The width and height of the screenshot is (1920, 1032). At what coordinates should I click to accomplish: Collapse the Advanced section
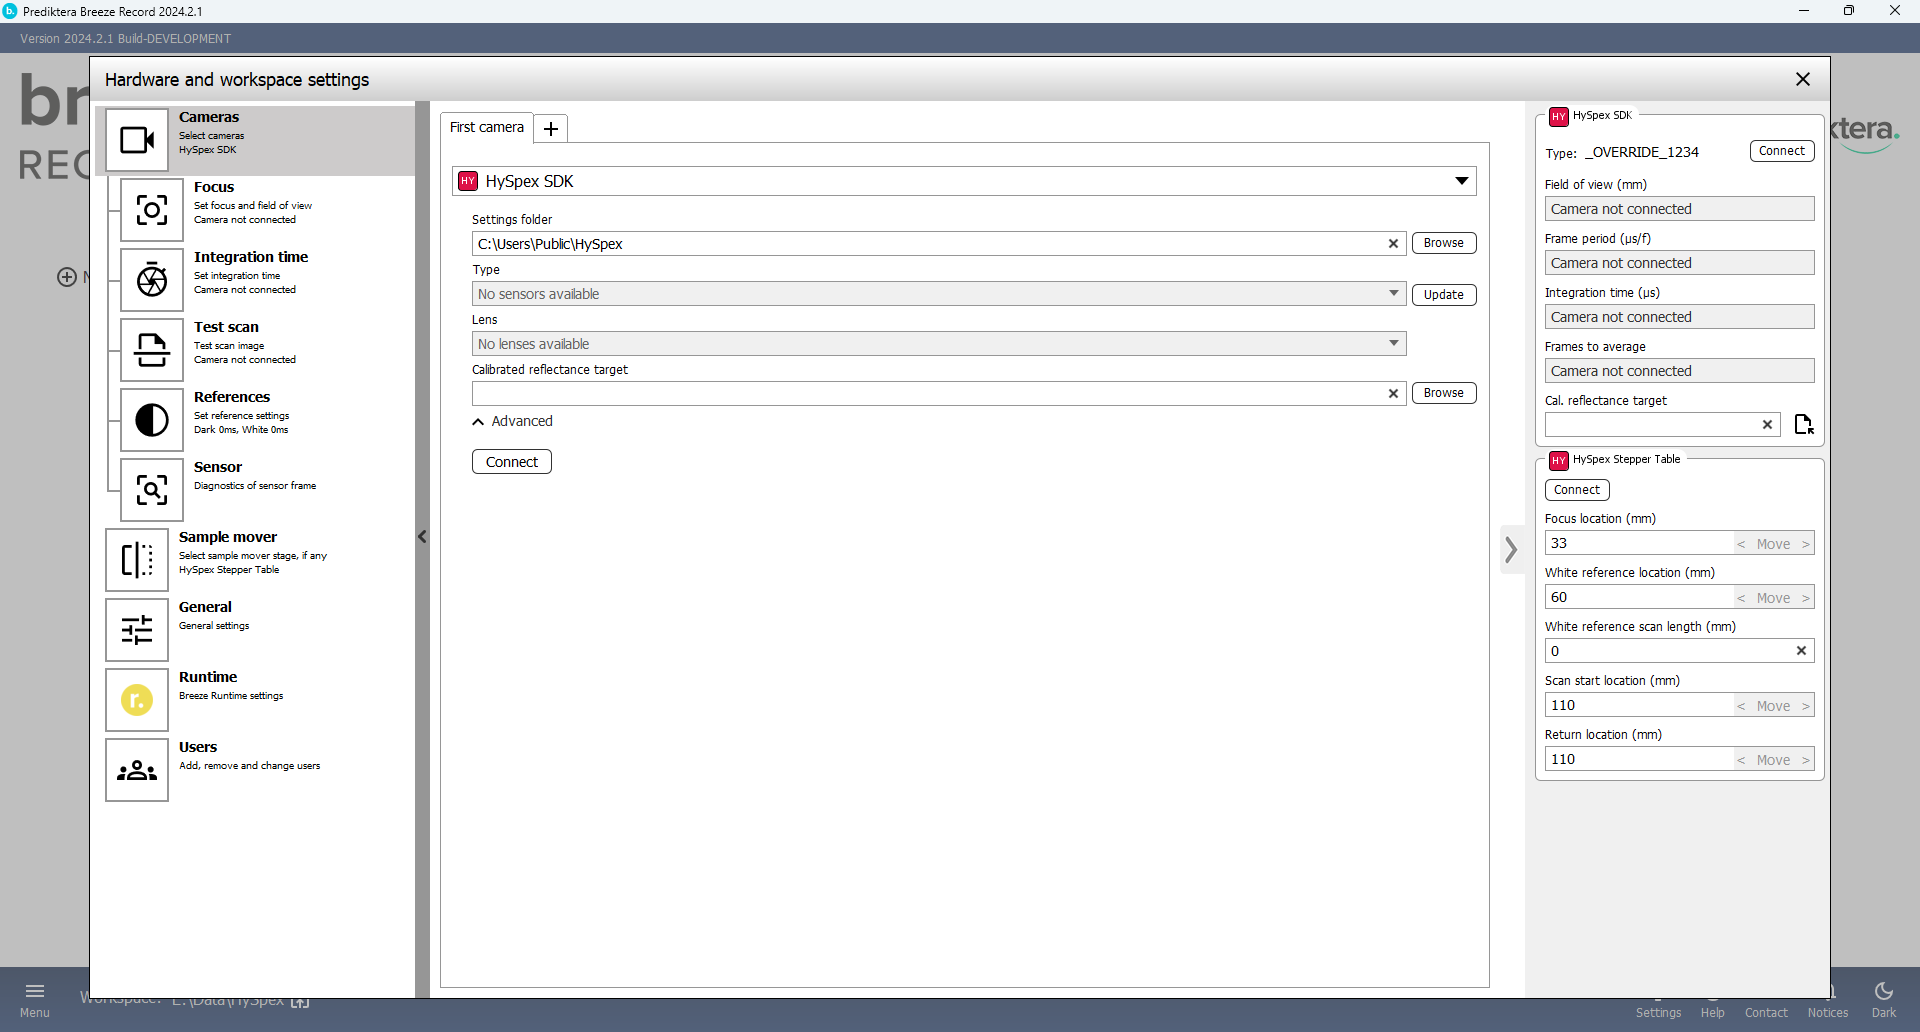(512, 421)
